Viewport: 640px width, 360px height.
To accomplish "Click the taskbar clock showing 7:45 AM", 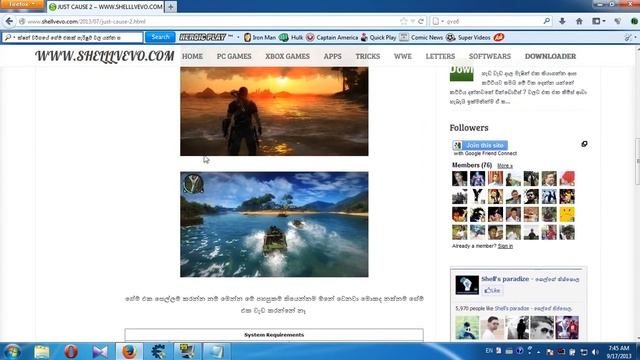I will (619, 352).
